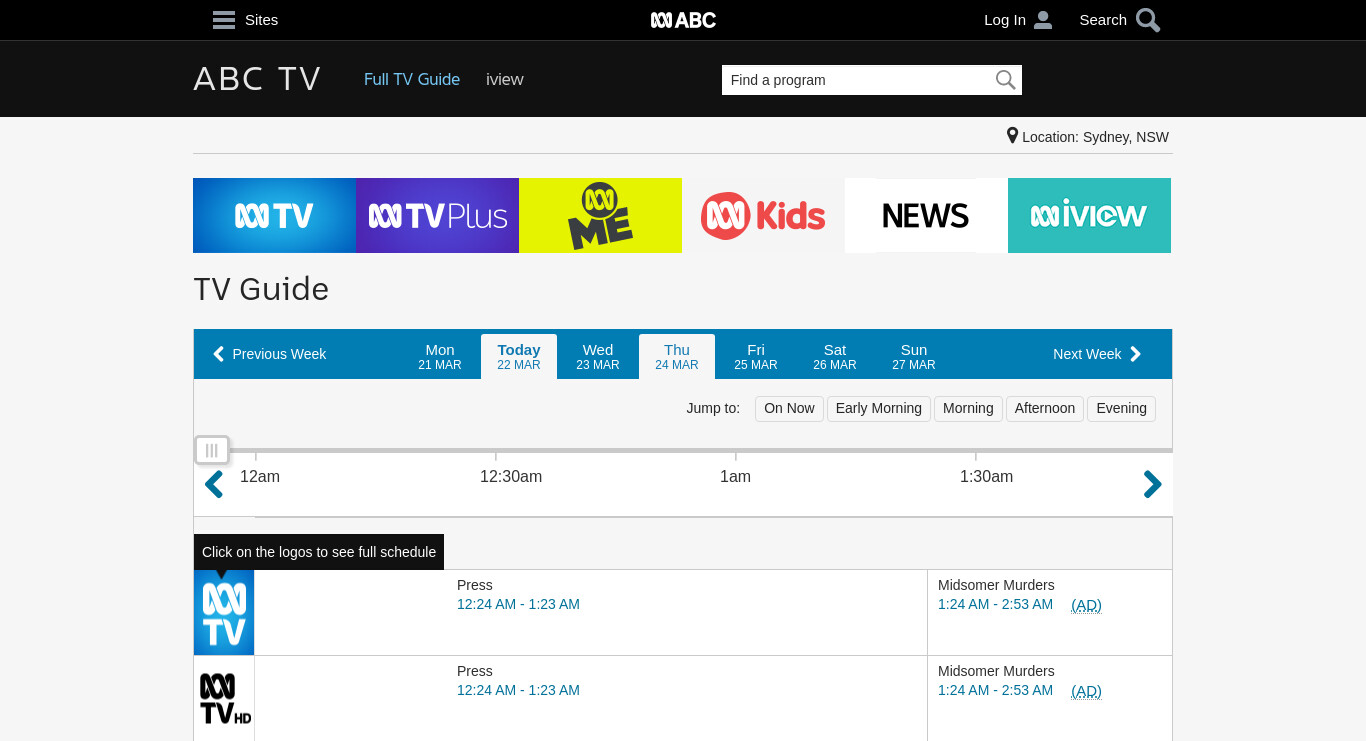Select the Thu 24 MAR tab

[x=677, y=356]
